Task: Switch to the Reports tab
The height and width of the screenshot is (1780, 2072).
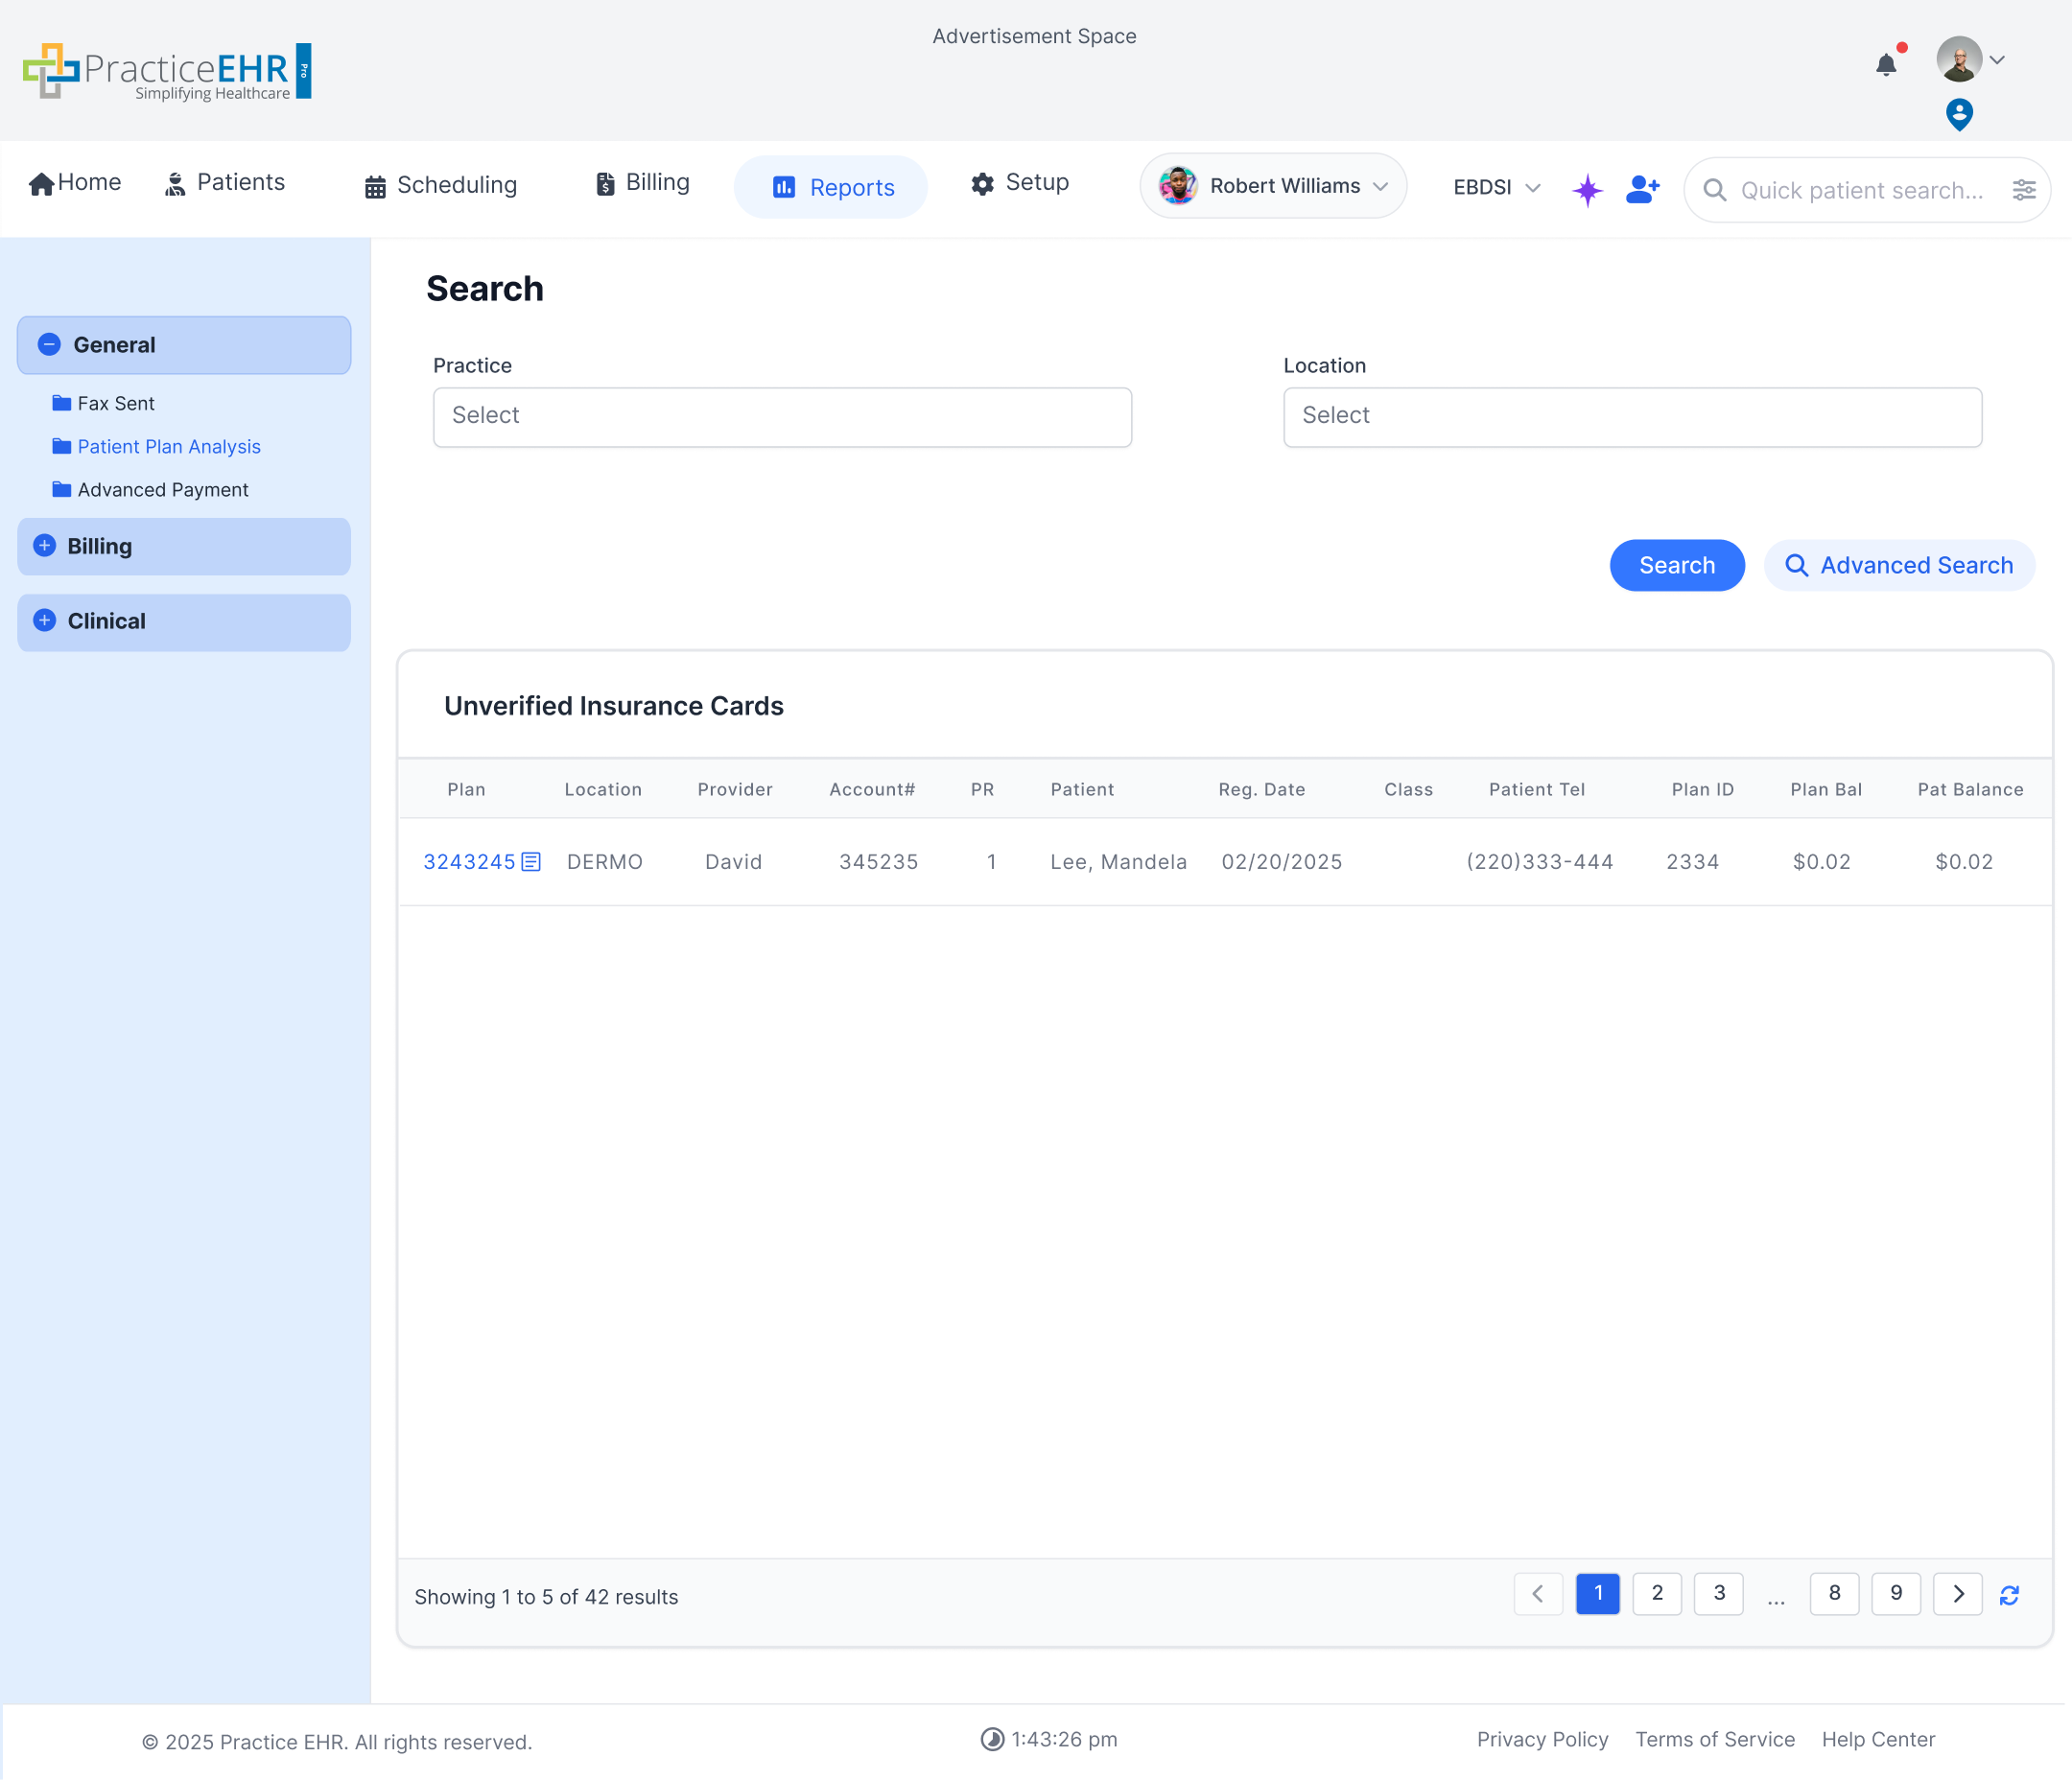Action: (x=830, y=187)
